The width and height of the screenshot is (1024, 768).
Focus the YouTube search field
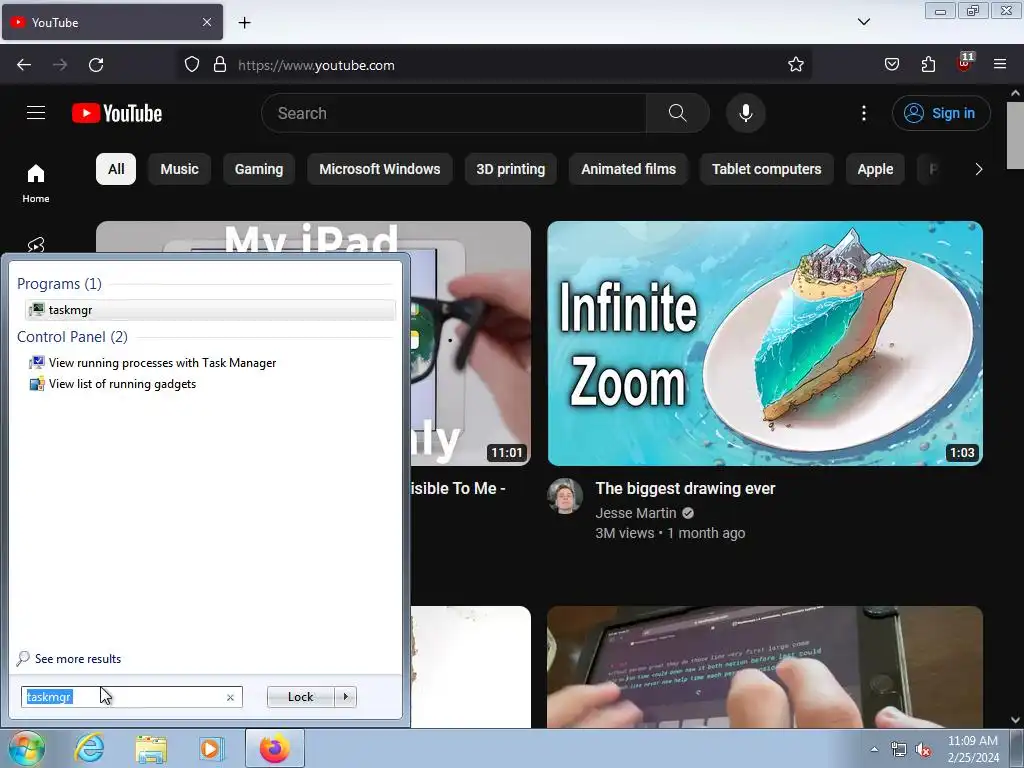[x=454, y=113]
